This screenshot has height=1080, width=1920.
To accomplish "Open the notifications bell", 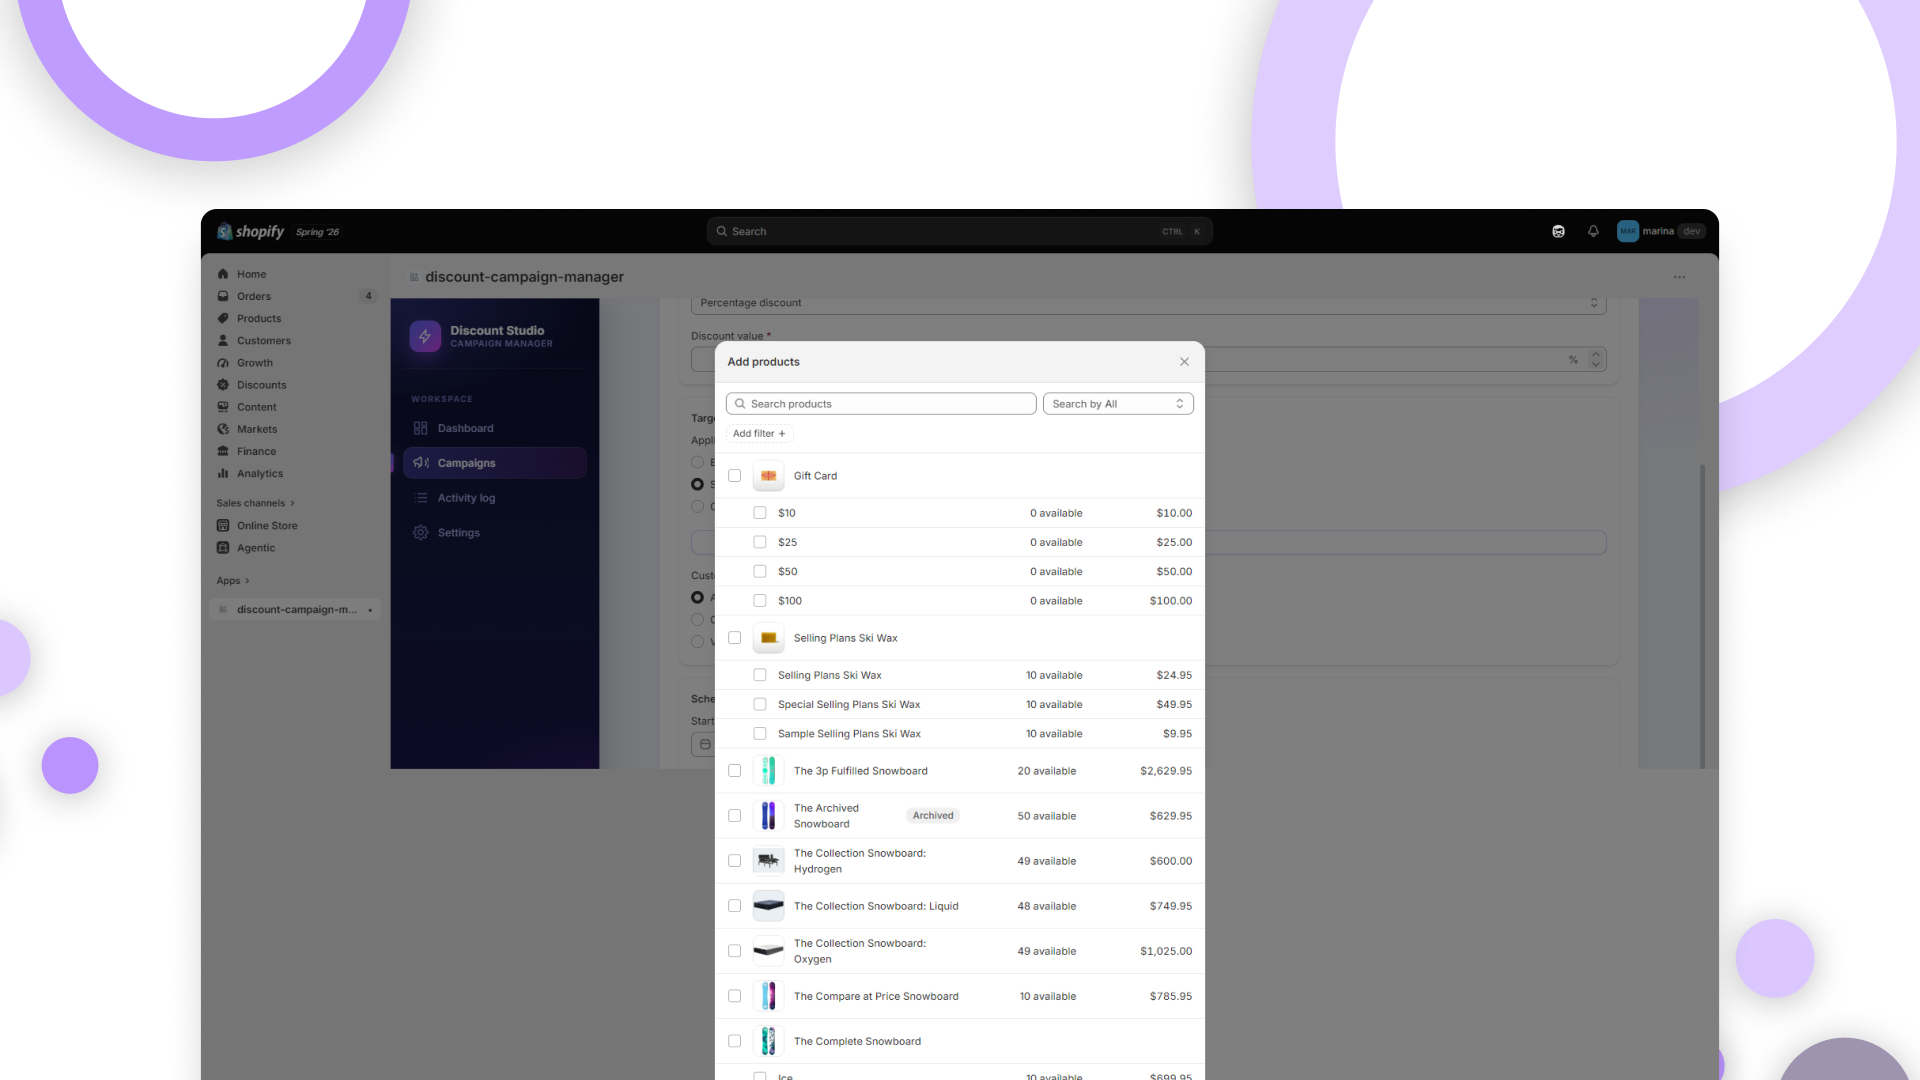I will (1593, 231).
